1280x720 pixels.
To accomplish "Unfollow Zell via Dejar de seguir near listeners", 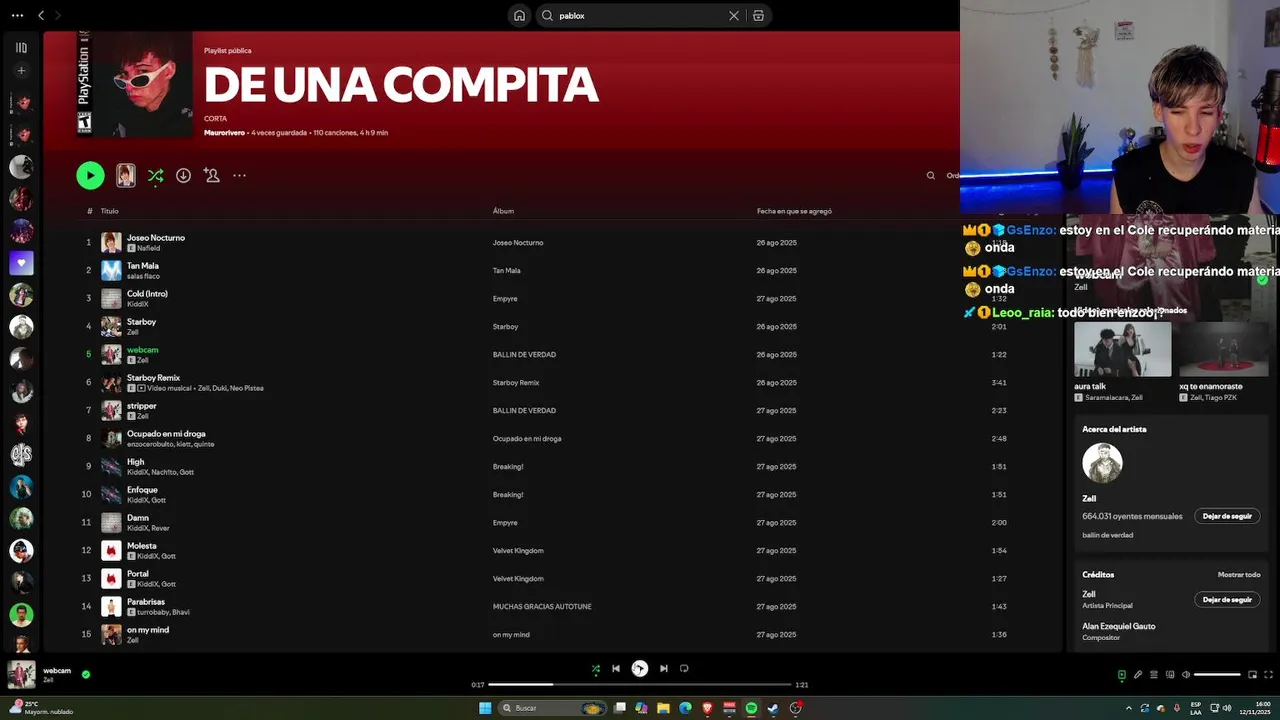I will click(x=1227, y=516).
